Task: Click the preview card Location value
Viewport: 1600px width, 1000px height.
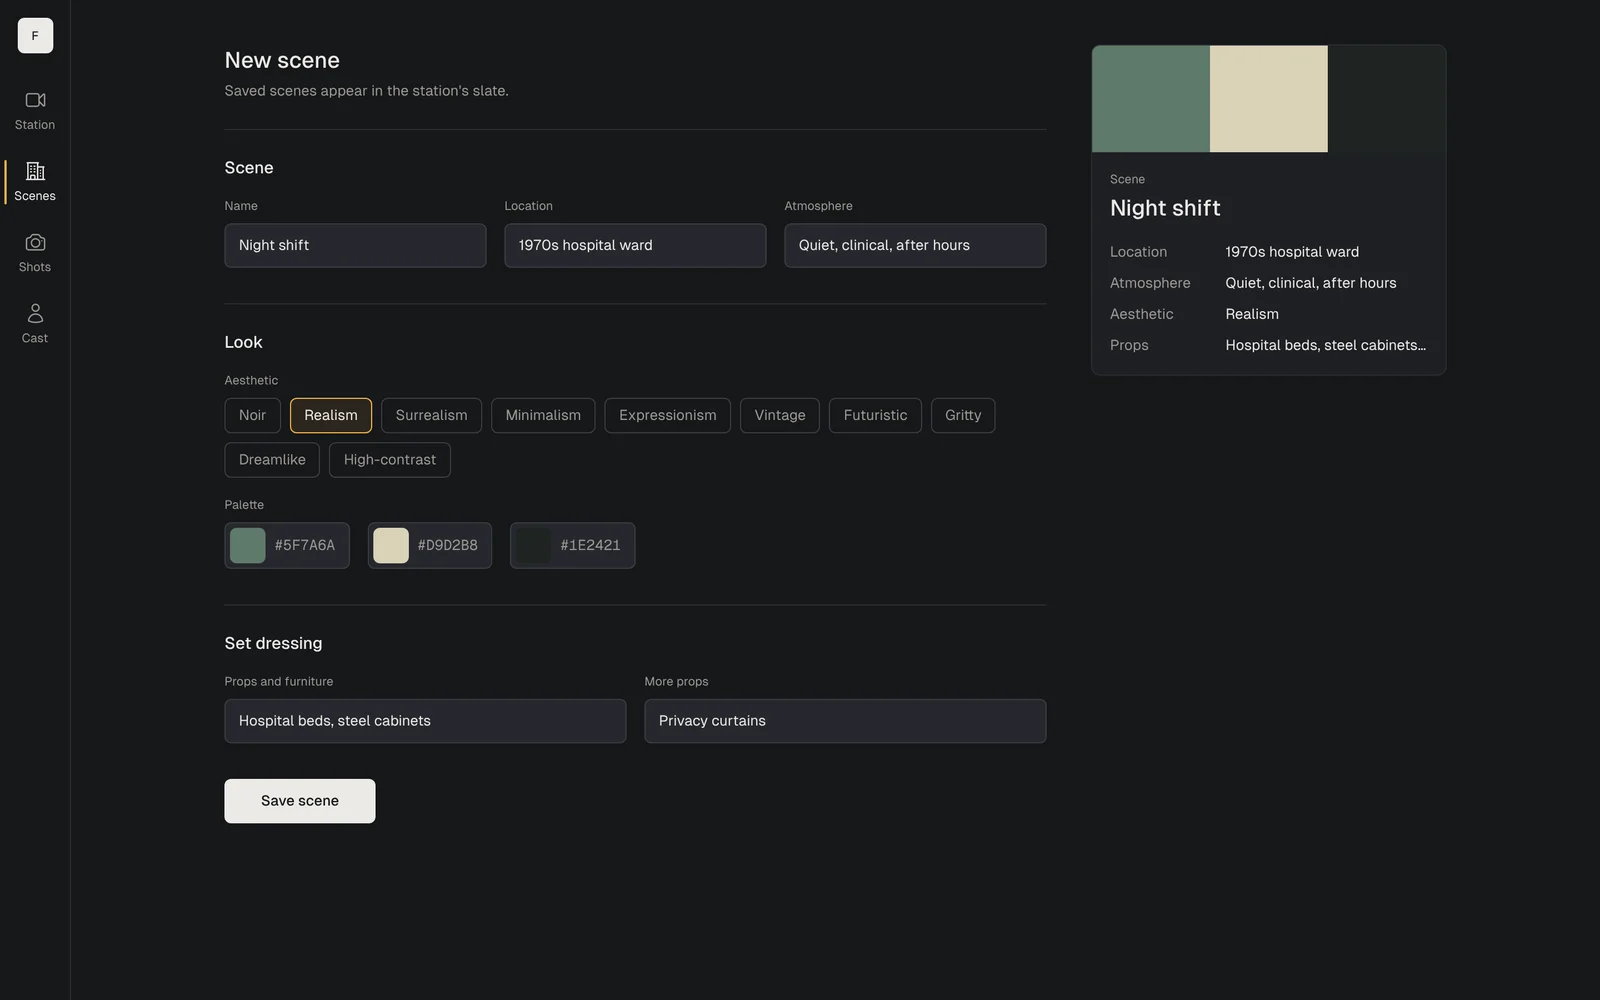Action: 1292,252
